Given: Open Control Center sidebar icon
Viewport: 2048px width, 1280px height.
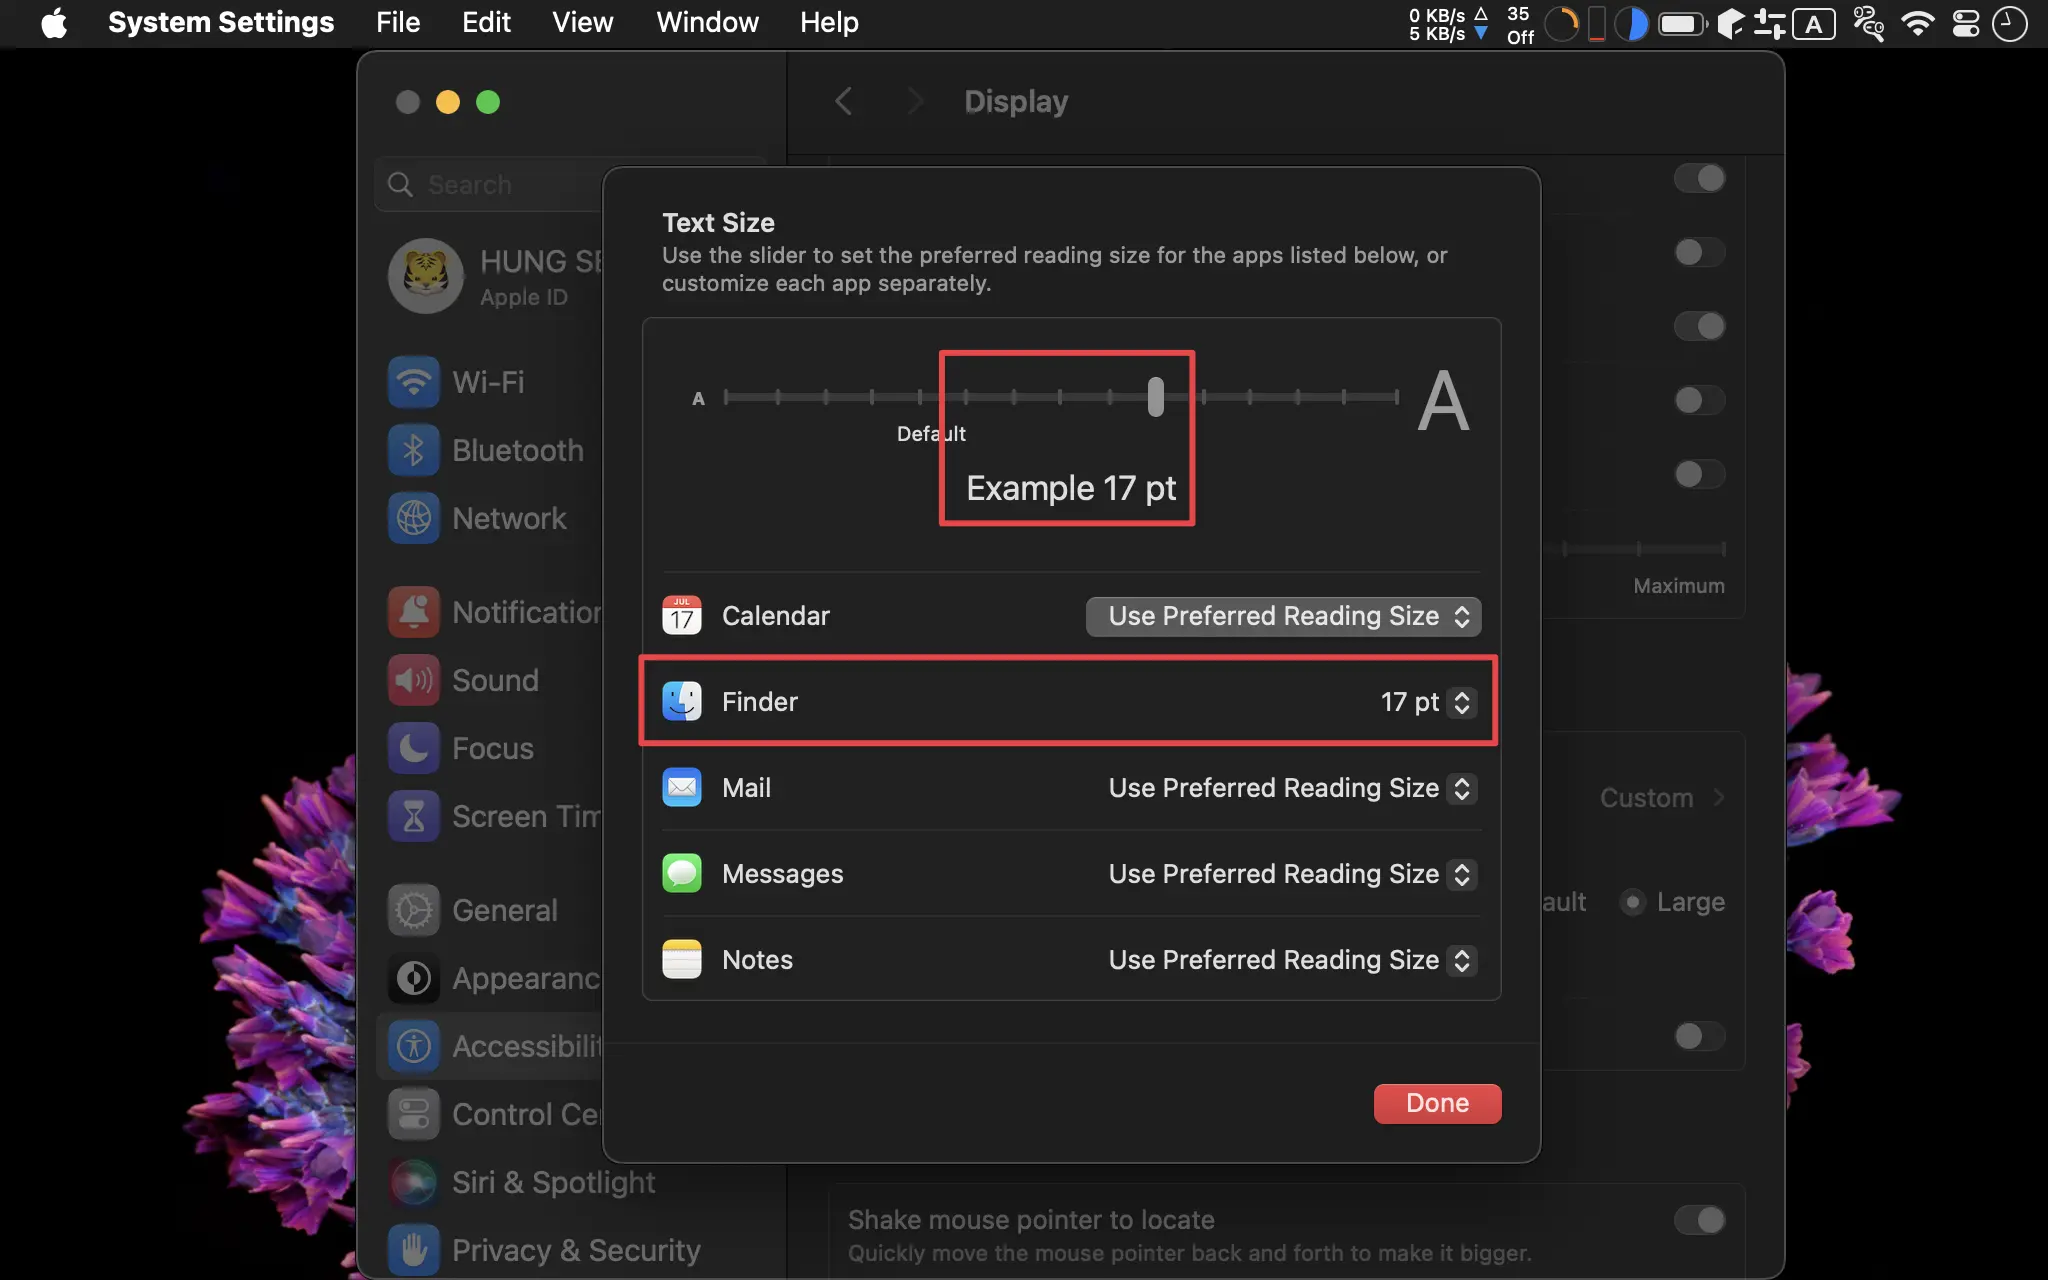Looking at the screenshot, I should (413, 1114).
